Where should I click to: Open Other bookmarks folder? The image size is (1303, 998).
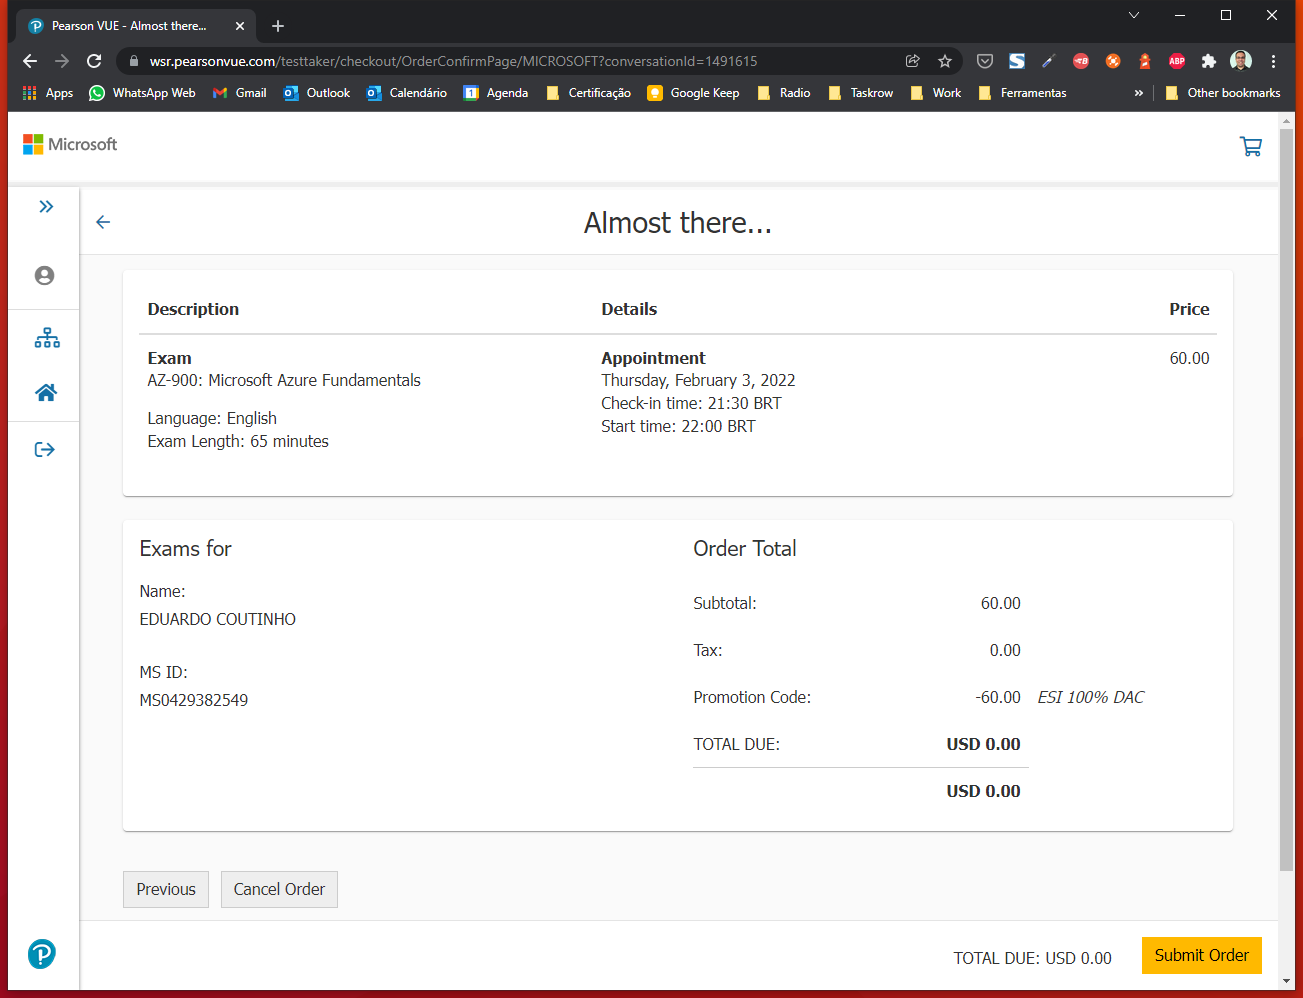(1223, 93)
